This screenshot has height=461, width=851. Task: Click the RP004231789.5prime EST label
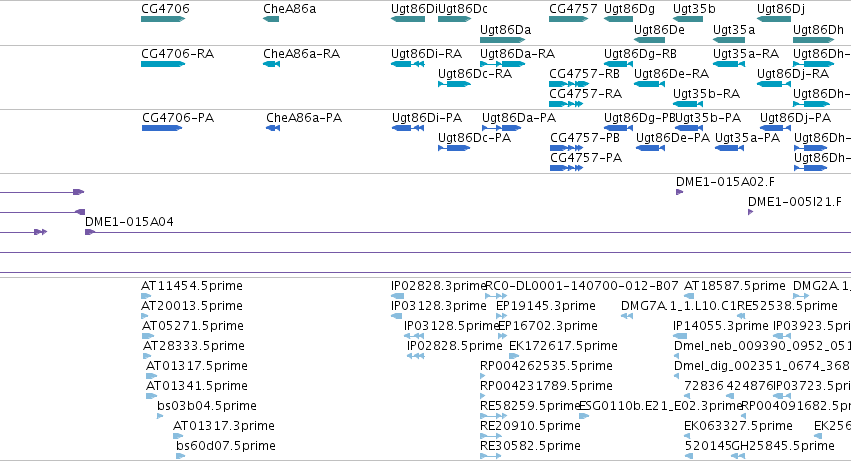point(547,387)
